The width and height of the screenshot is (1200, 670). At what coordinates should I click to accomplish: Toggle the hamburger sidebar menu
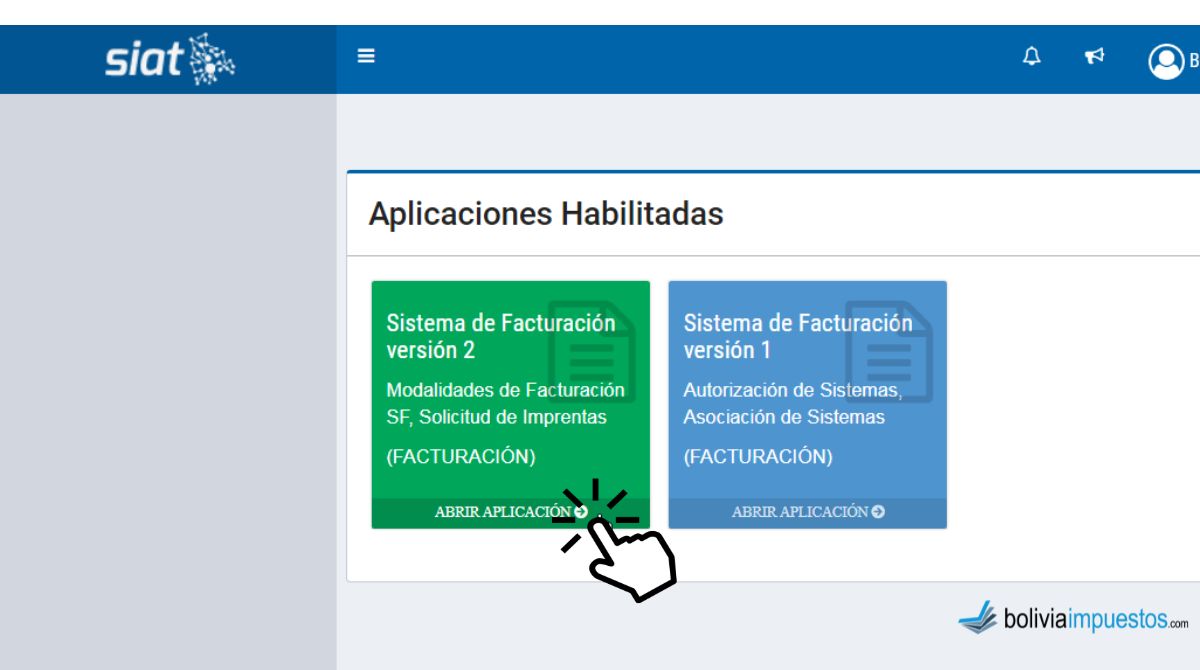(x=367, y=58)
